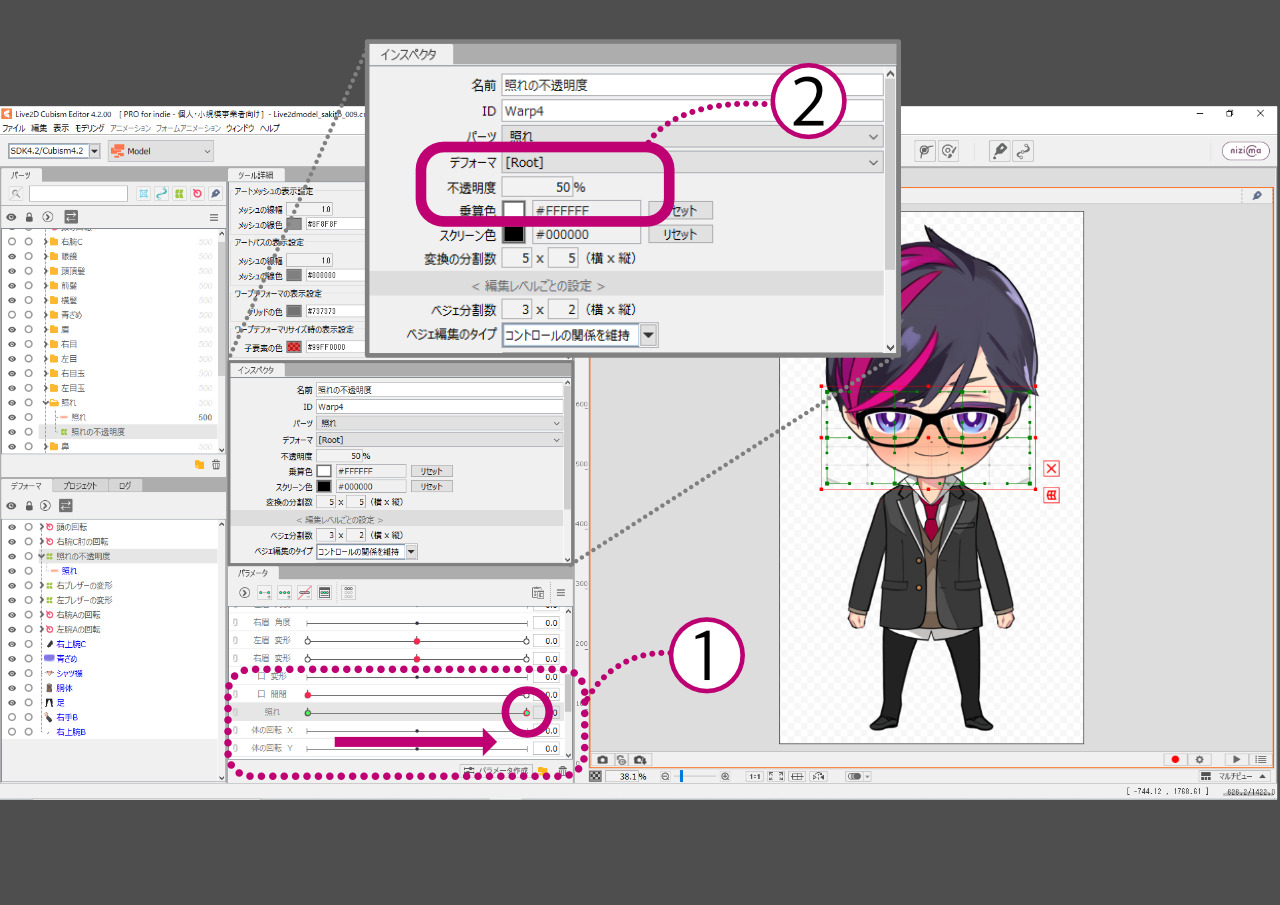1280x905 pixels.
Task: Click the zoom in magnifier in the status bar
Action: click(725, 776)
